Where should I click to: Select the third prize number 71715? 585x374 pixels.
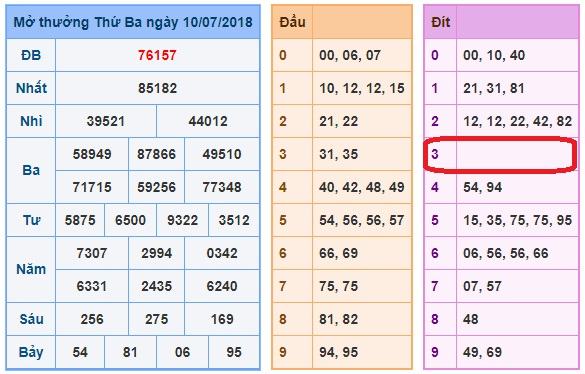[92, 187]
